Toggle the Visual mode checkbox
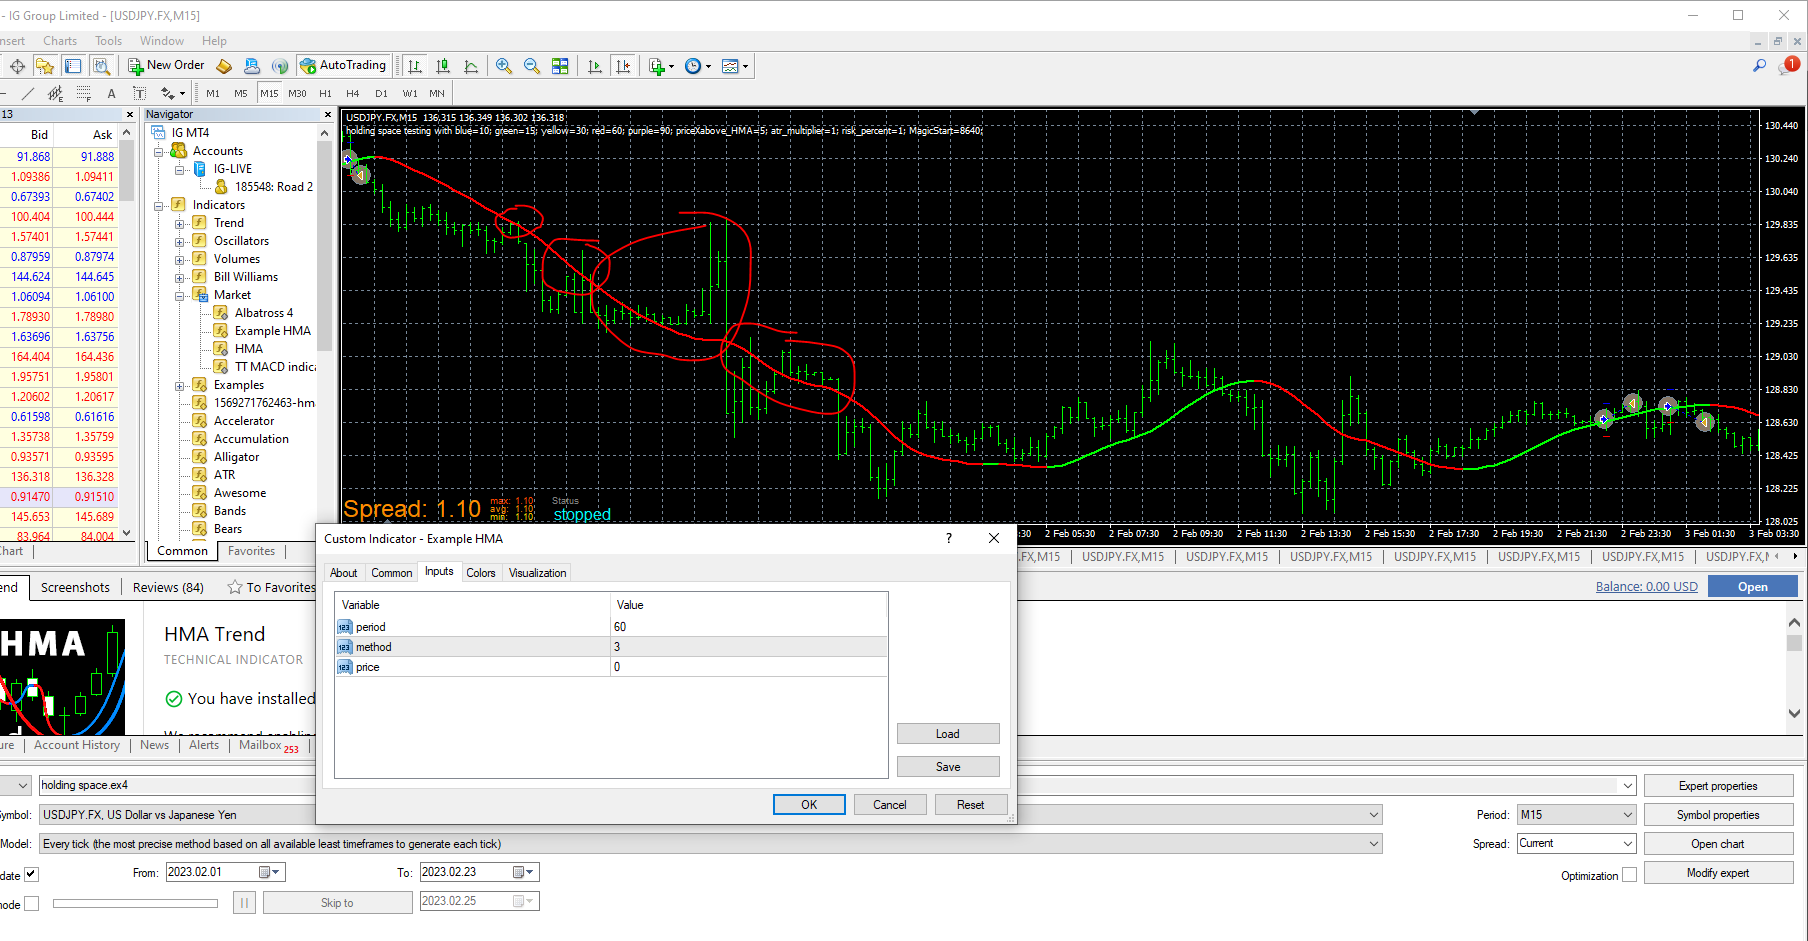Screen dimensions: 1808x941 pos(31,904)
